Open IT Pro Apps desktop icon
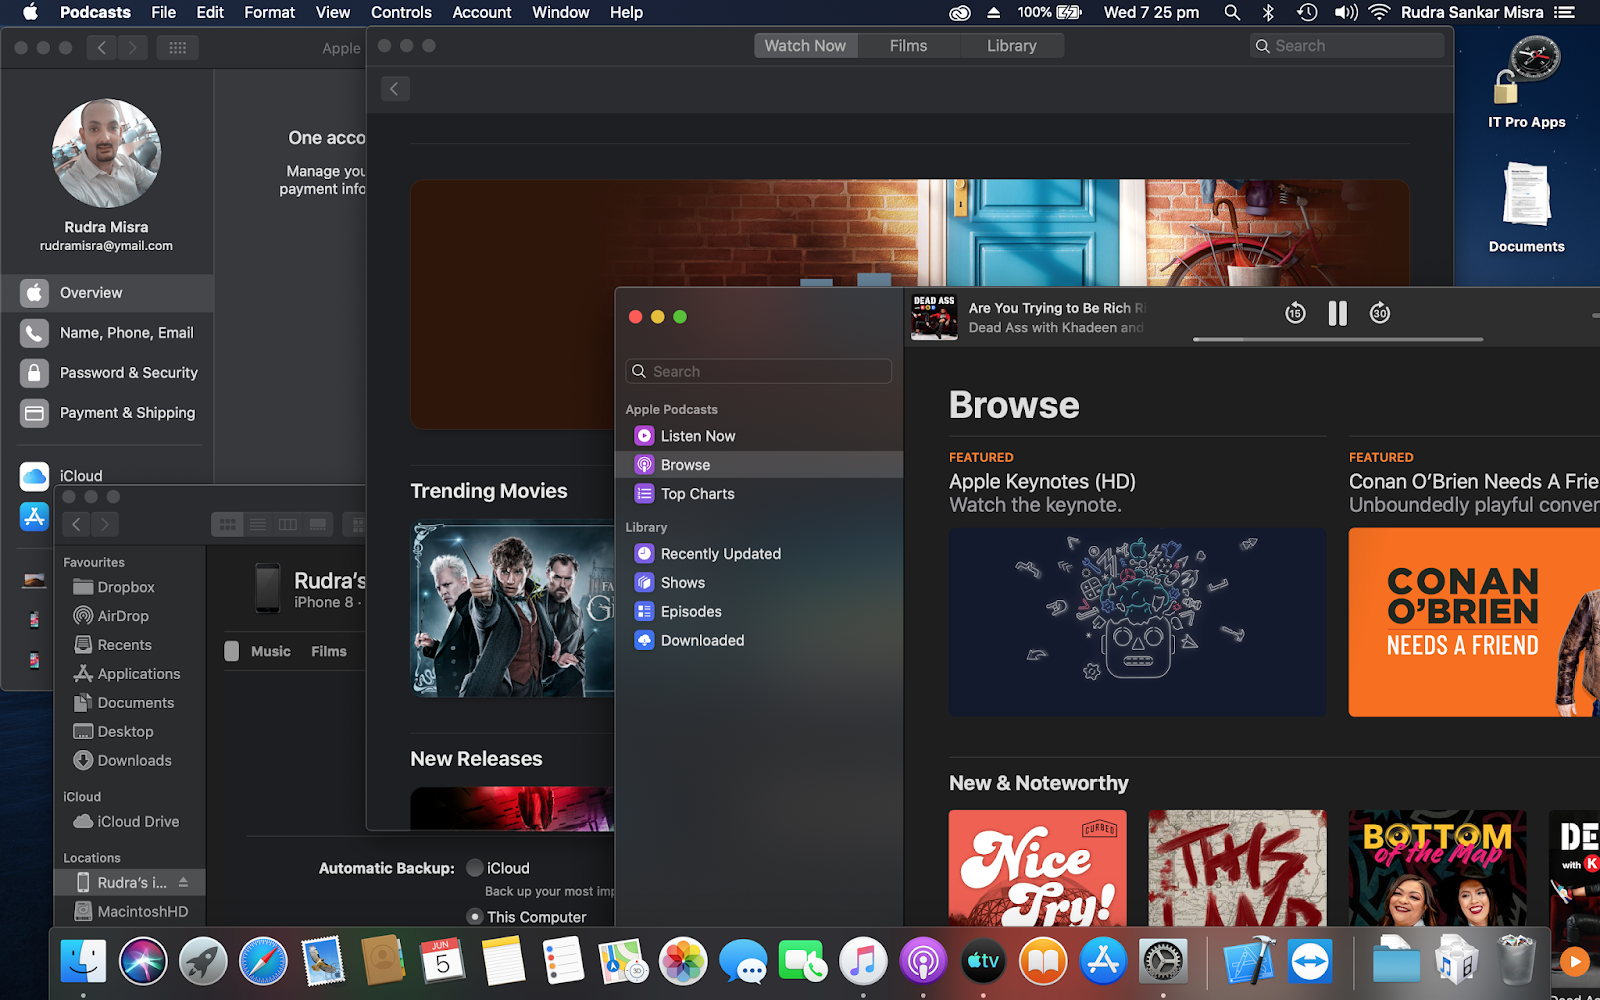Image resolution: width=1600 pixels, height=1000 pixels. [x=1526, y=82]
